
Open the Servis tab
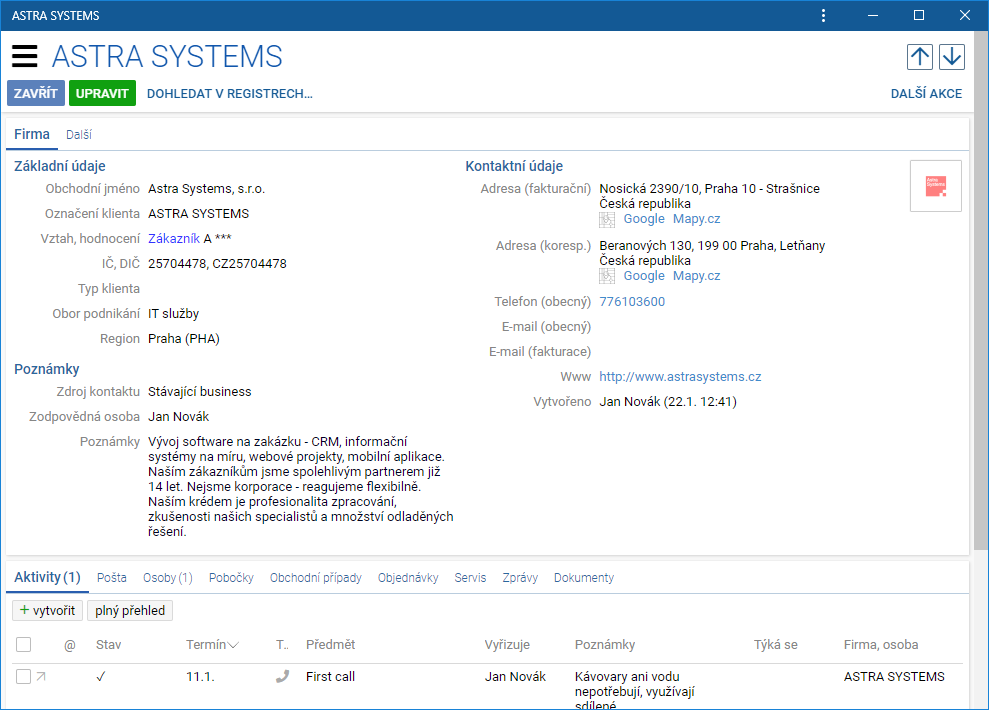(470, 578)
